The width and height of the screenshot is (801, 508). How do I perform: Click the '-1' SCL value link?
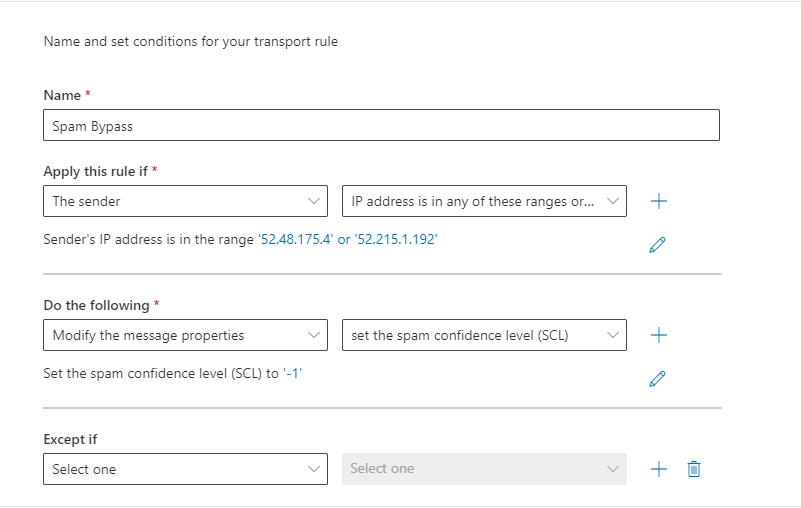pos(293,373)
